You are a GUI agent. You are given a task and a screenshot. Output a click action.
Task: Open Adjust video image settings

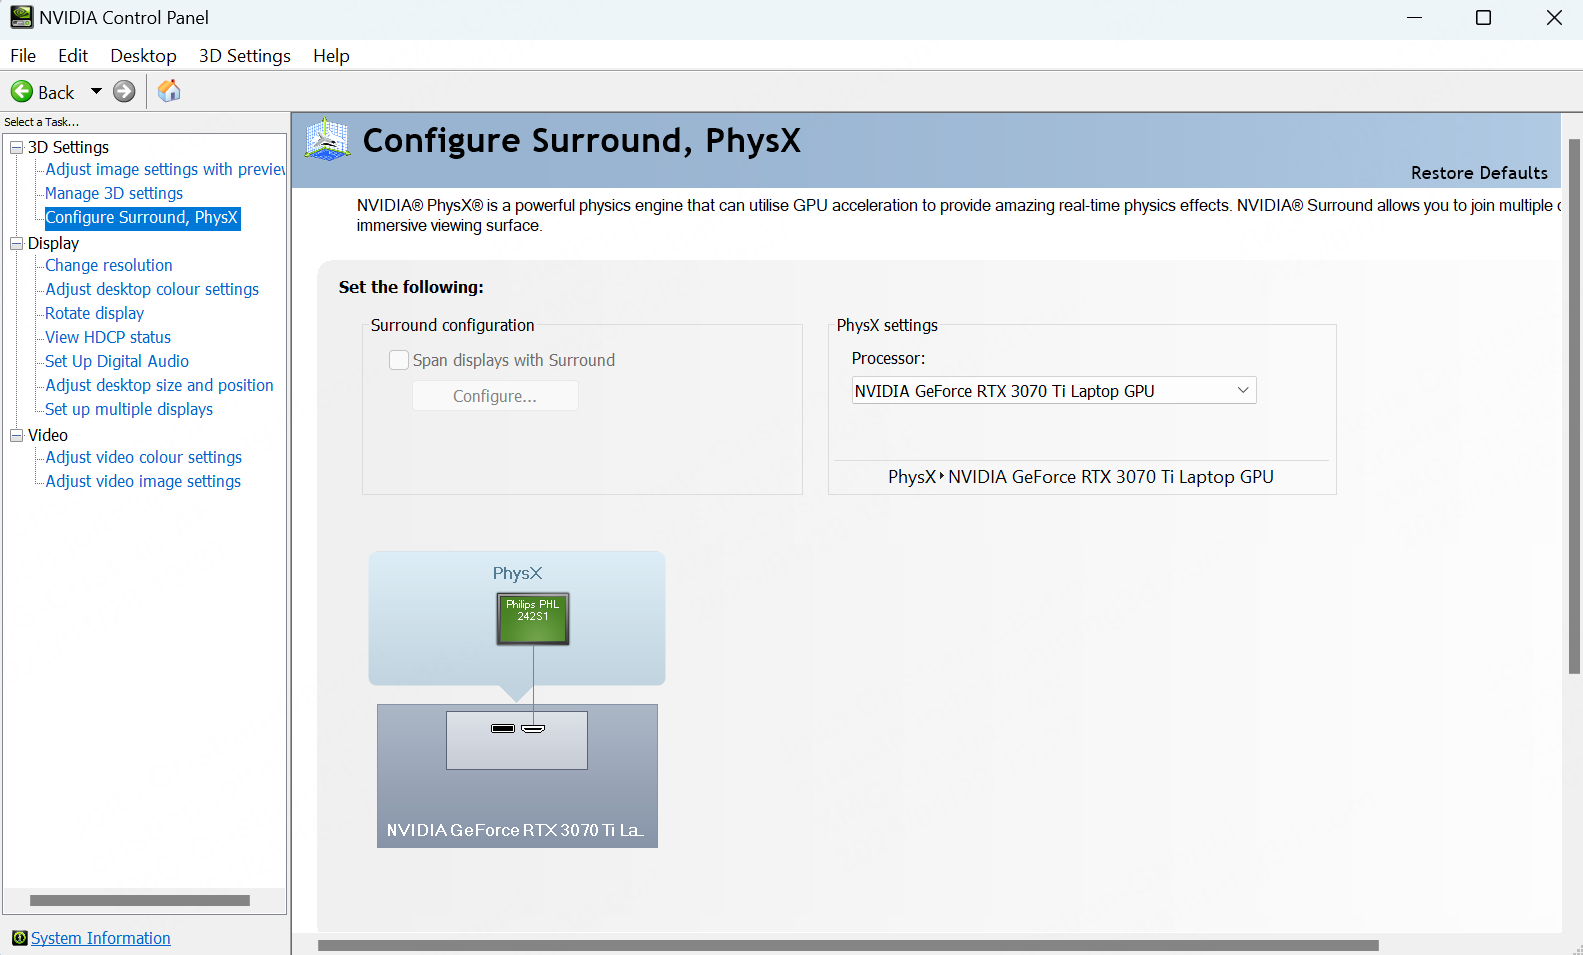point(143,481)
